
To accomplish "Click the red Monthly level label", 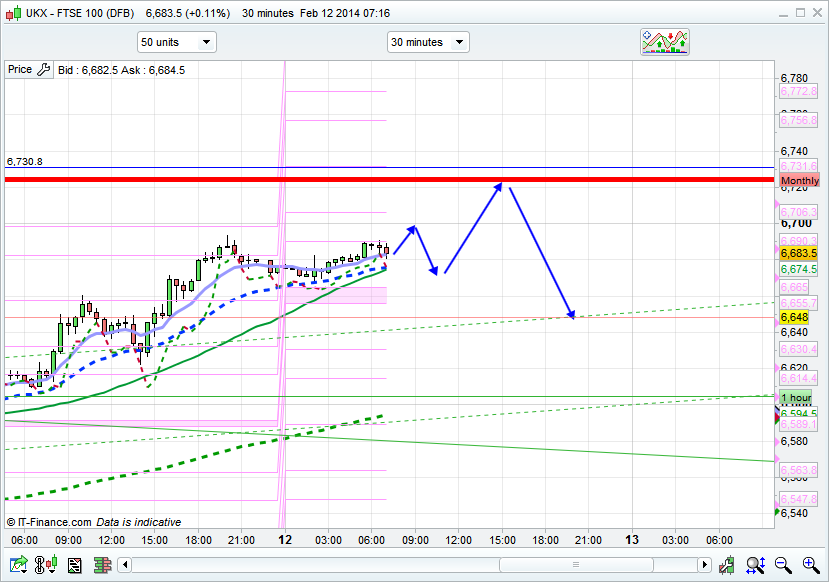I will (x=799, y=181).
